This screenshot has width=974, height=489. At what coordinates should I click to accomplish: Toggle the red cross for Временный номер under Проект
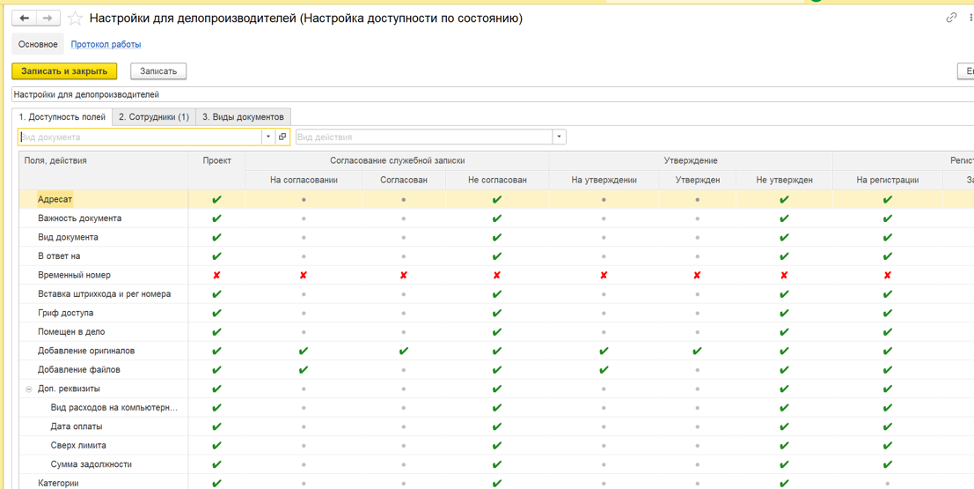click(x=217, y=275)
